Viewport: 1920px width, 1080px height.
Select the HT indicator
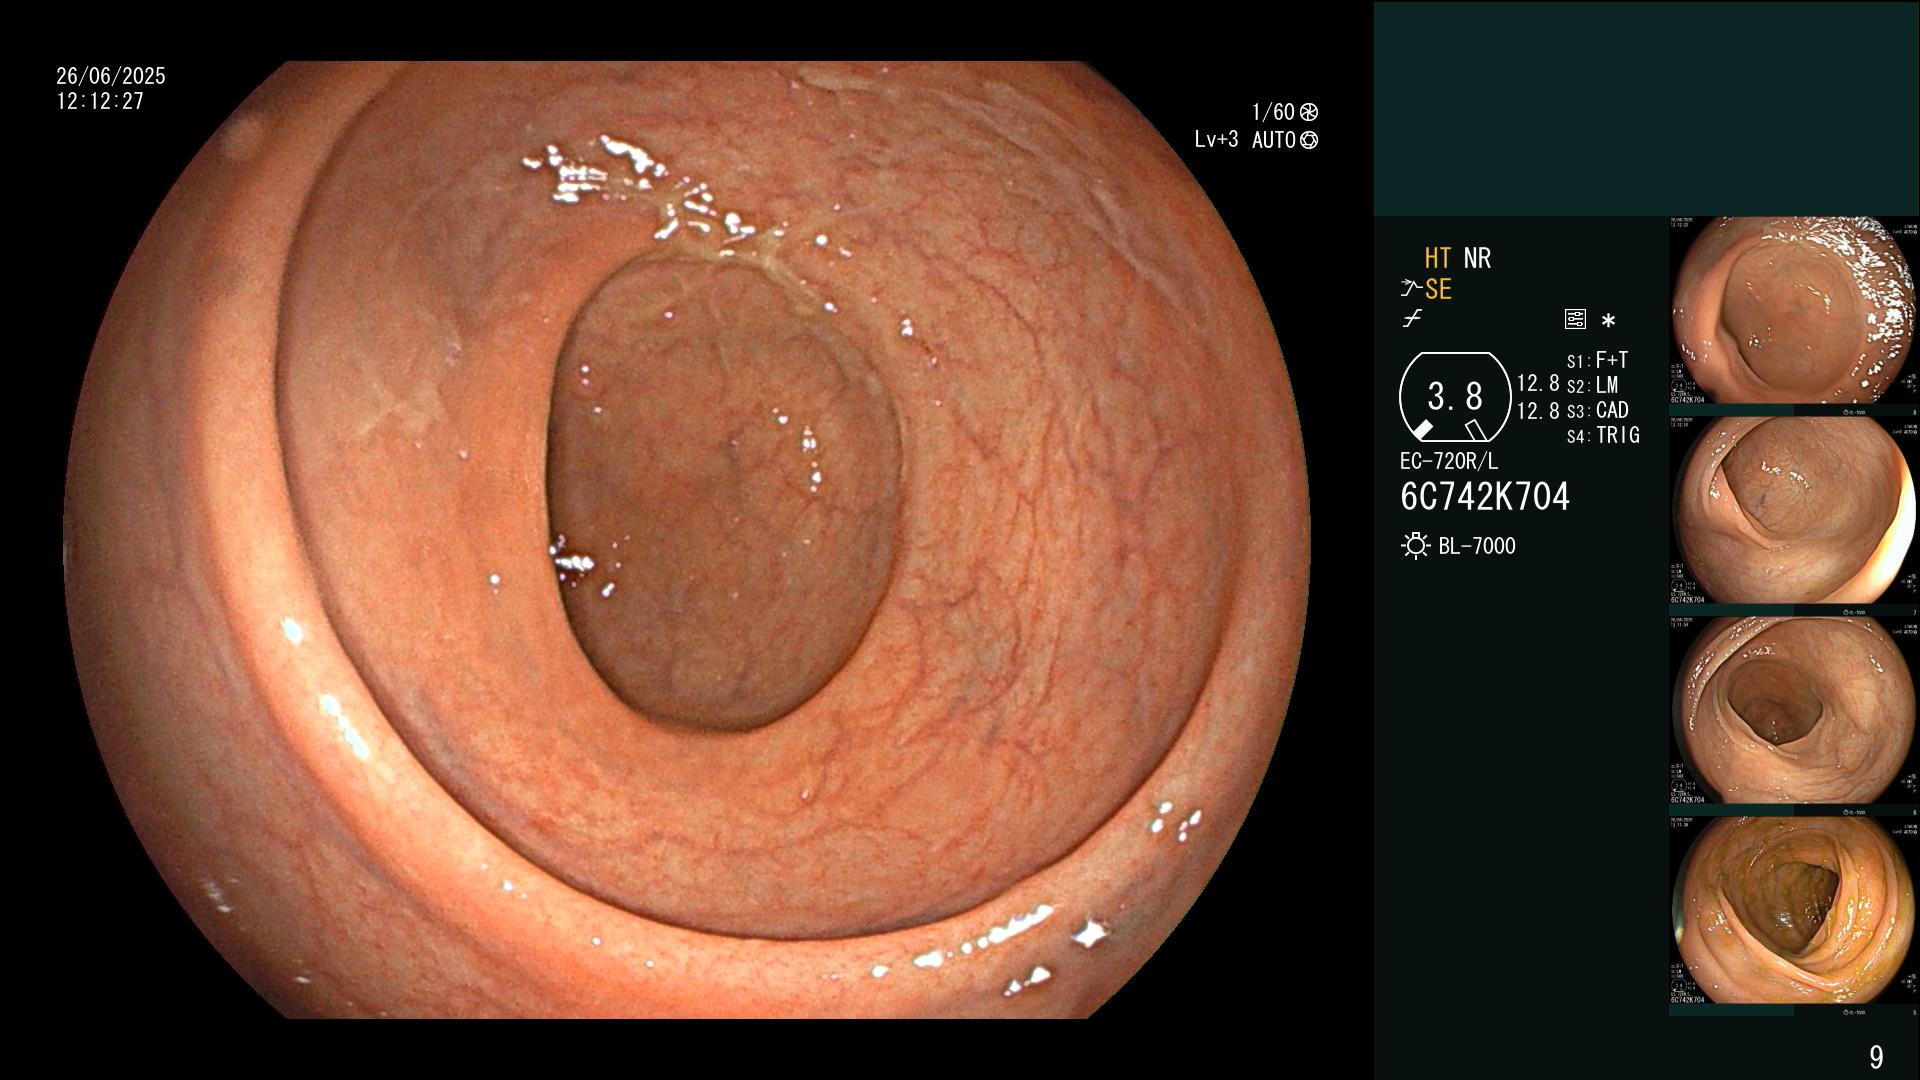(x=1438, y=259)
